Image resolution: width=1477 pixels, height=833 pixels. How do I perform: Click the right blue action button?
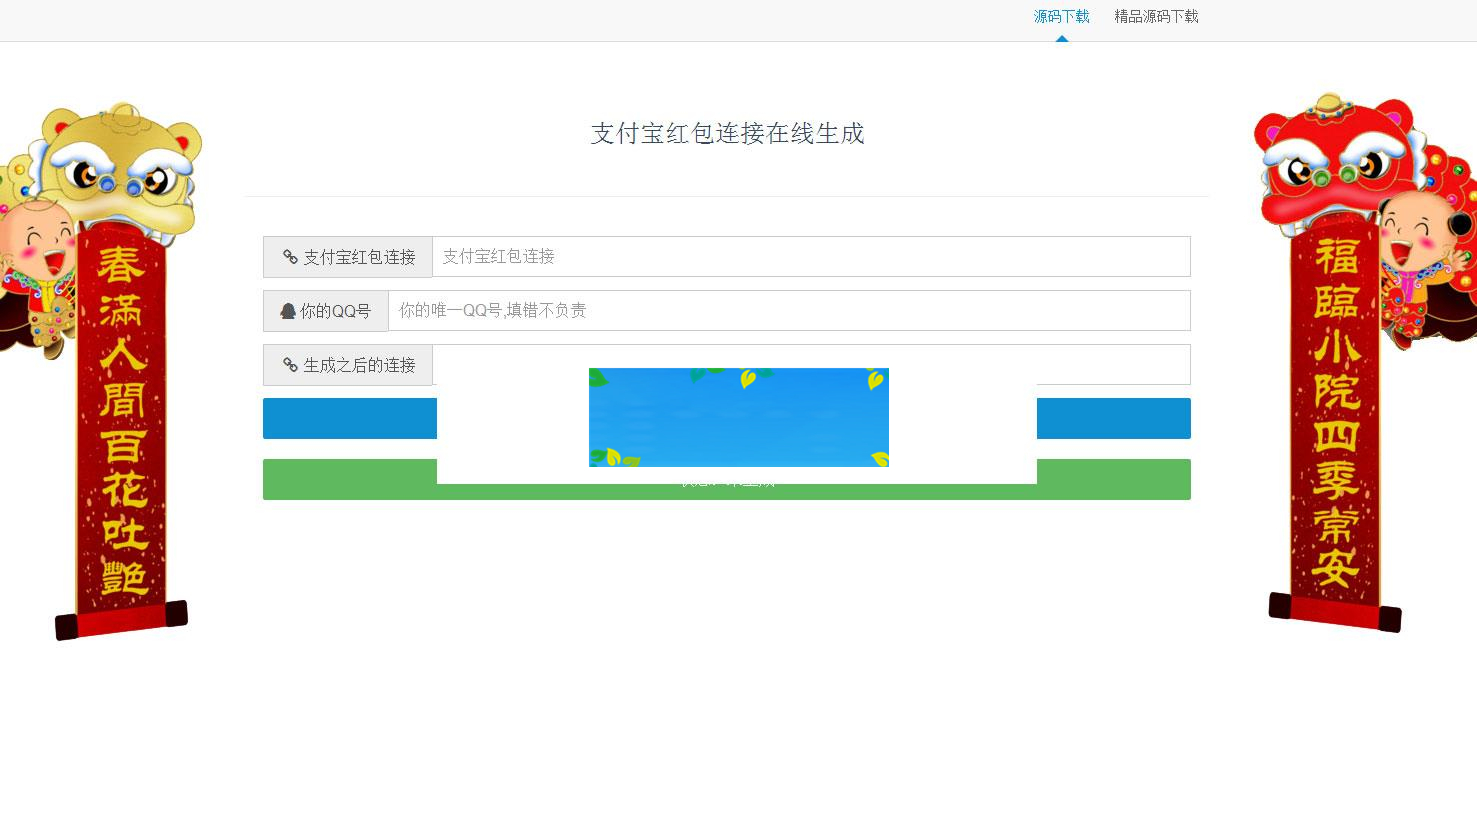click(1113, 418)
